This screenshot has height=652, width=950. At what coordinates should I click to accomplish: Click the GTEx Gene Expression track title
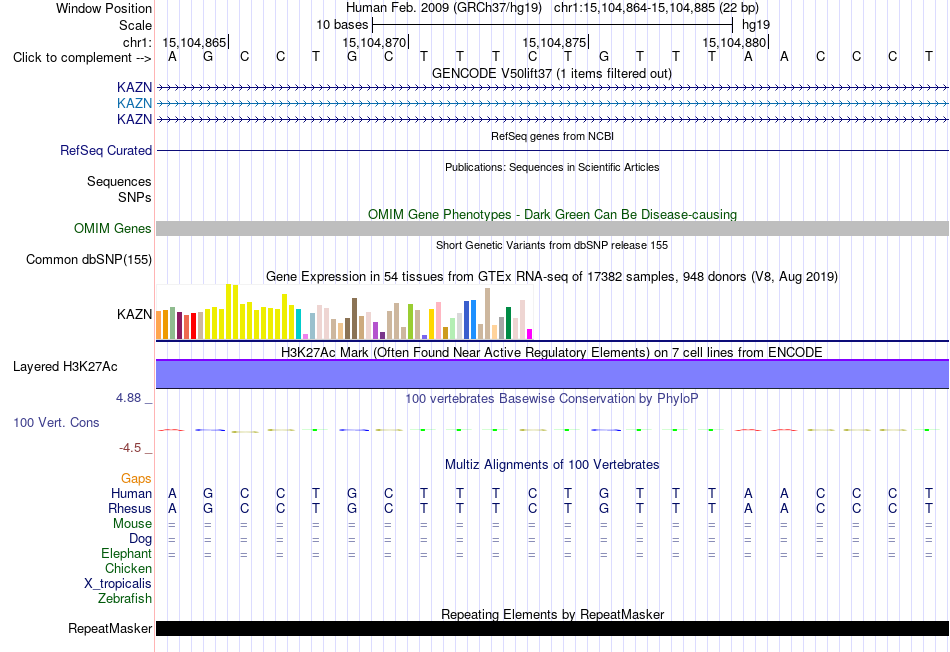click(x=552, y=276)
